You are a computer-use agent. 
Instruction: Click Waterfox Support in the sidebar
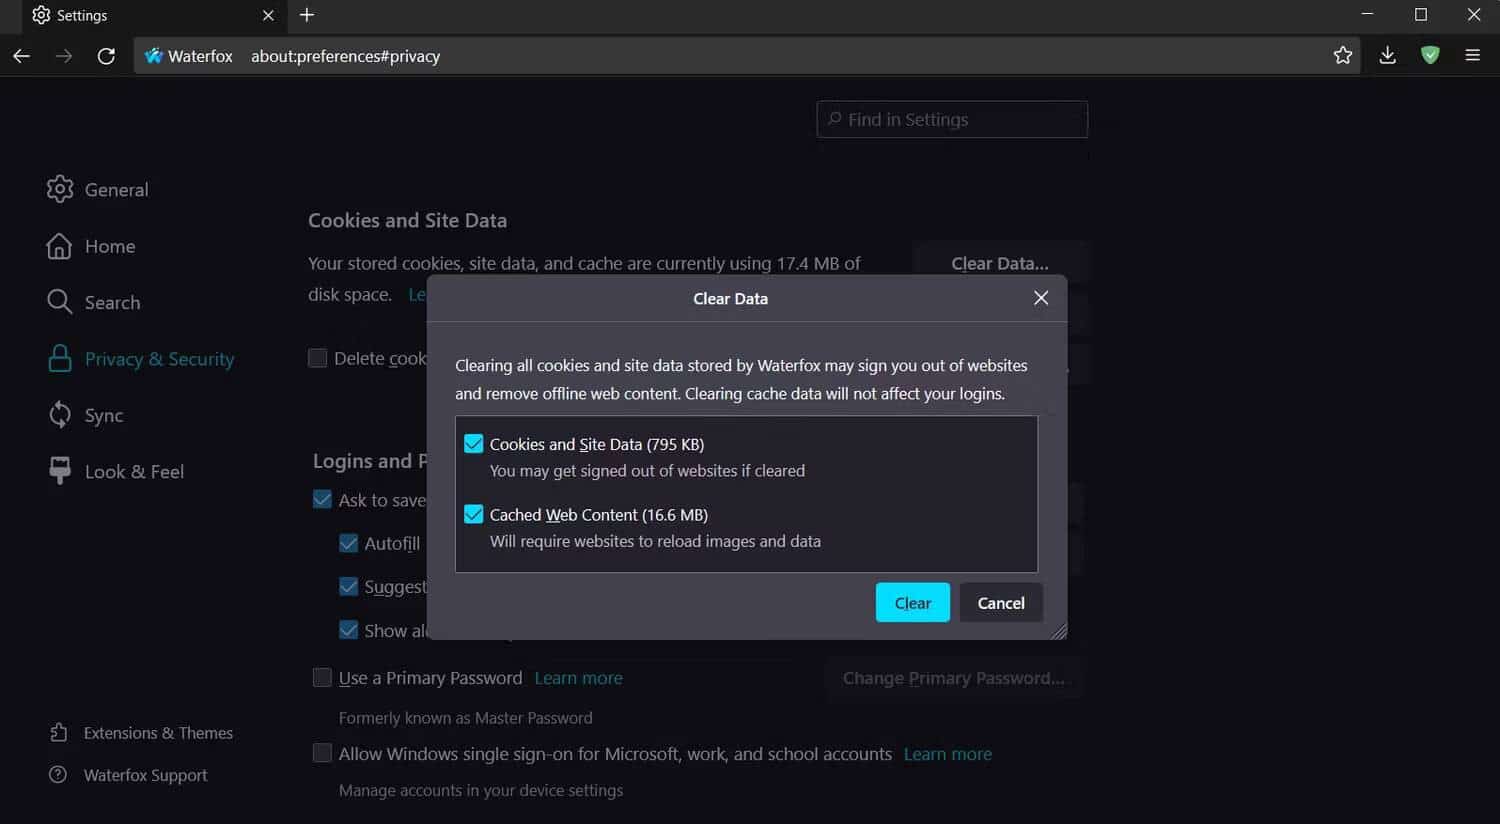(x=144, y=775)
